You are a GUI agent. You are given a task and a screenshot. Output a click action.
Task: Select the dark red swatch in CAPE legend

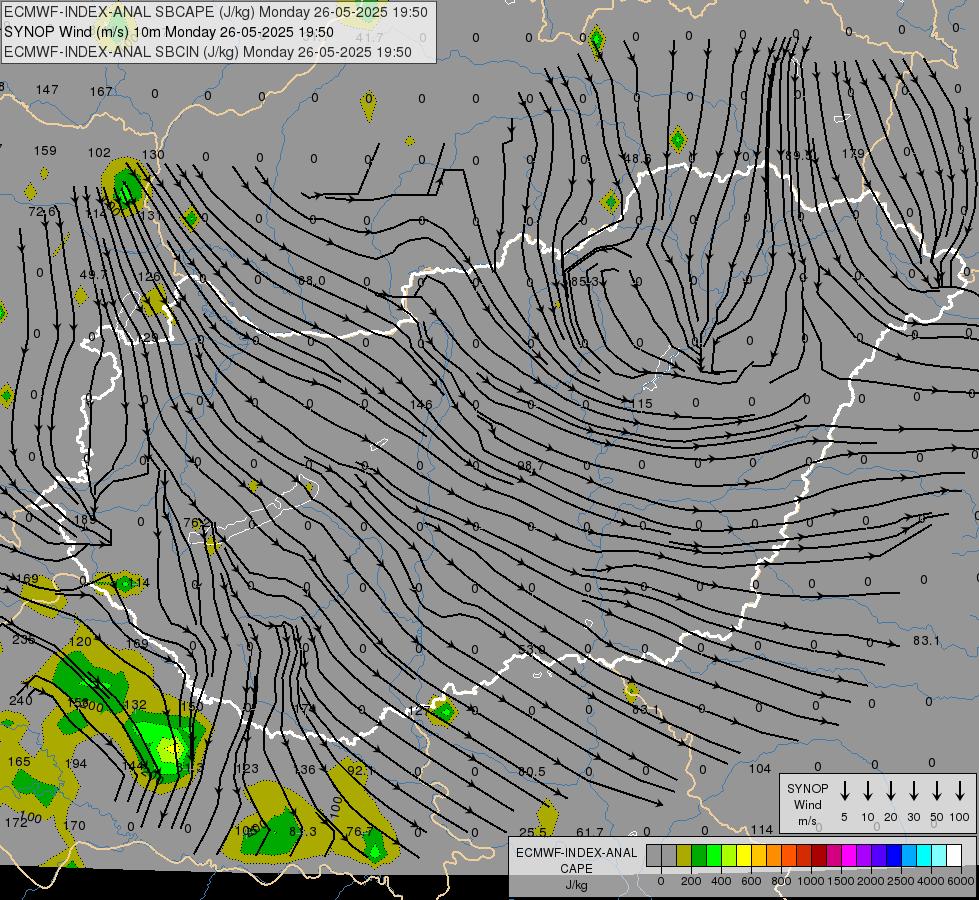[819, 855]
